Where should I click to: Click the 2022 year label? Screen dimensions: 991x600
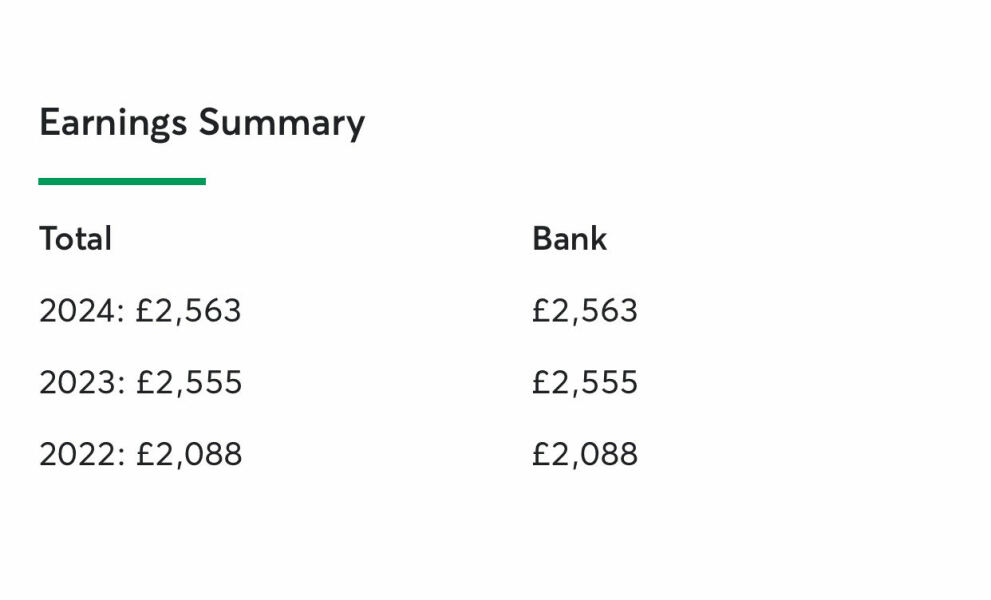point(76,455)
